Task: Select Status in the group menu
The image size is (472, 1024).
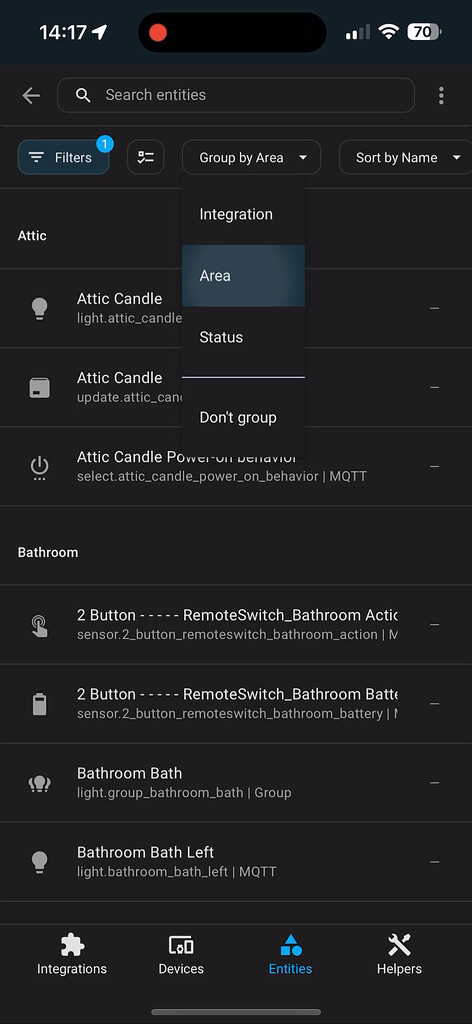Action: (x=244, y=337)
